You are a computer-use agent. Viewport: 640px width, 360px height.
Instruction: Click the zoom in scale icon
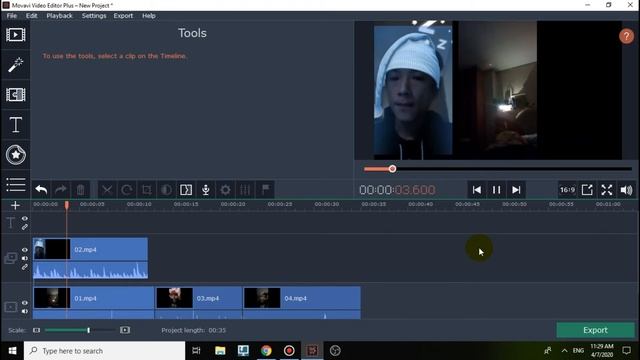(x=125, y=330)
